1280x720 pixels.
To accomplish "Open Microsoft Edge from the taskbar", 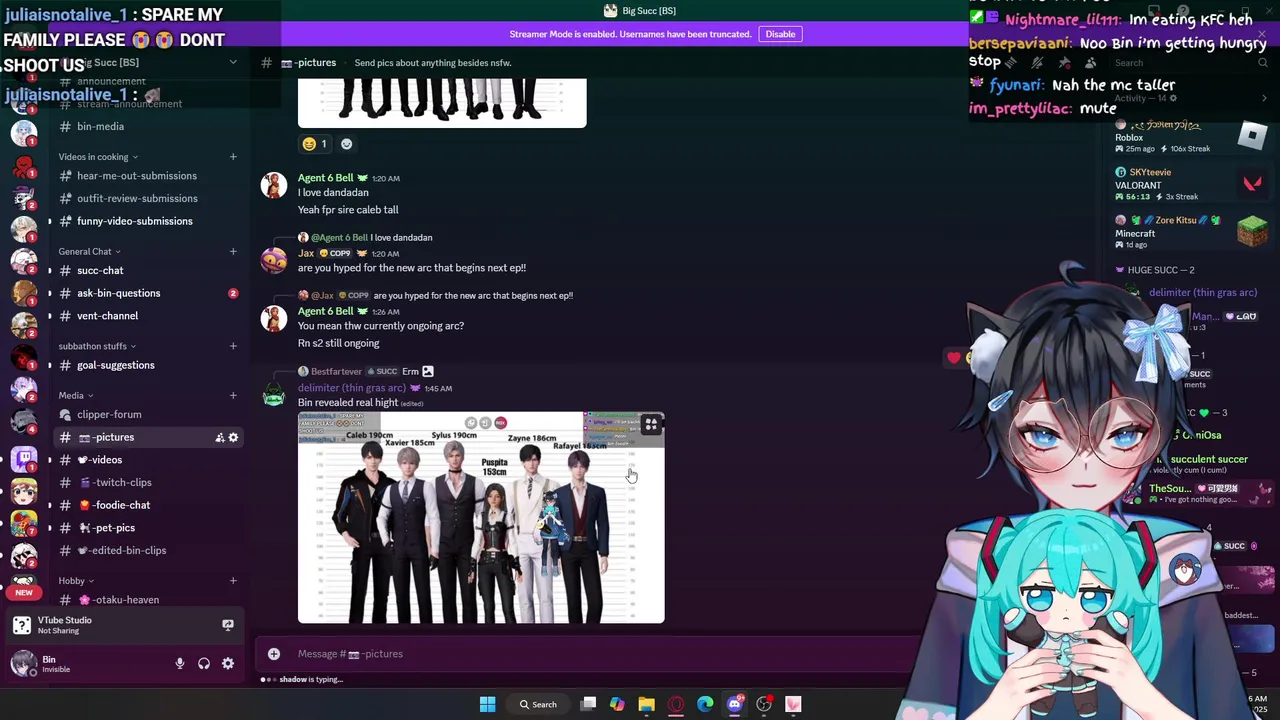I will [x=705, y=704].
